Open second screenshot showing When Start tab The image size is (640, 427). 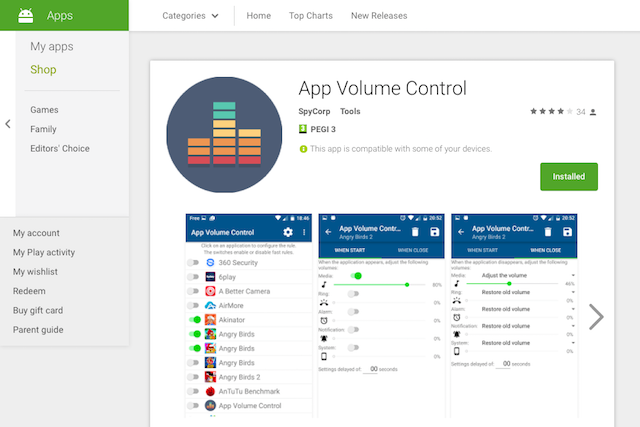pos(381,315)
